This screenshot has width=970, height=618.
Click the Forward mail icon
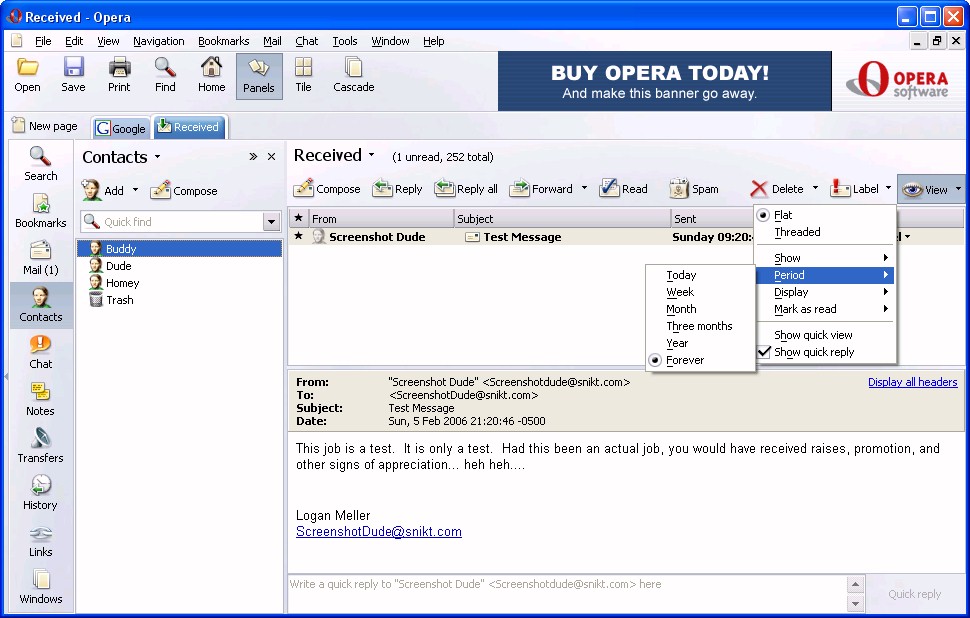[520, 189]
